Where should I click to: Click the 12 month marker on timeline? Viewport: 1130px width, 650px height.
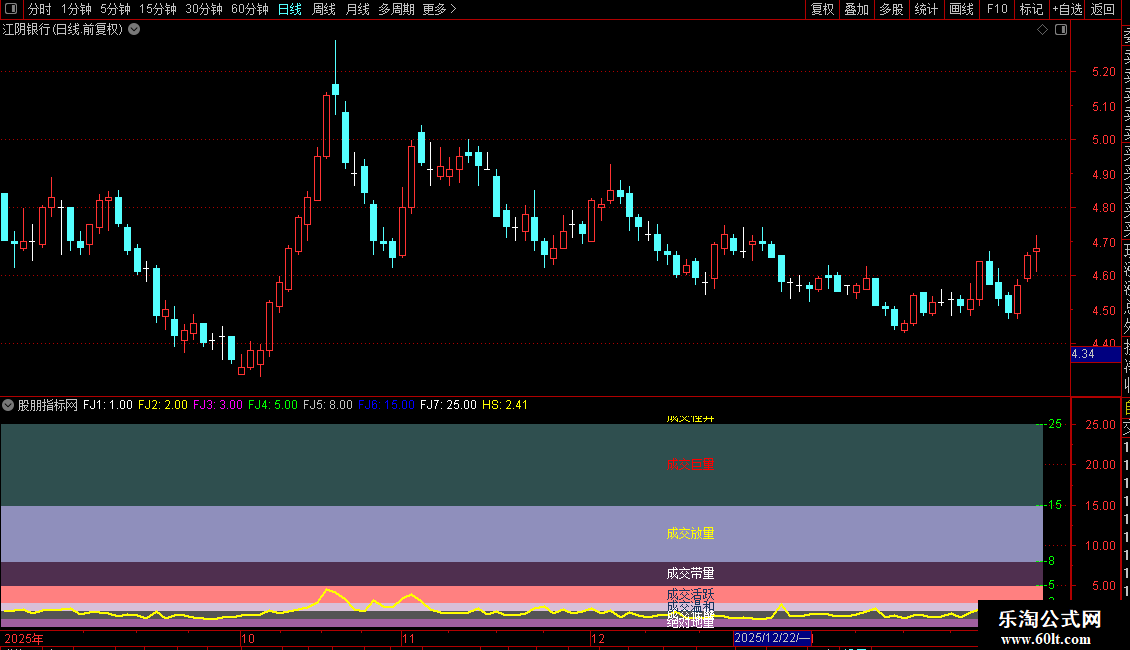[x=597, y=638]
